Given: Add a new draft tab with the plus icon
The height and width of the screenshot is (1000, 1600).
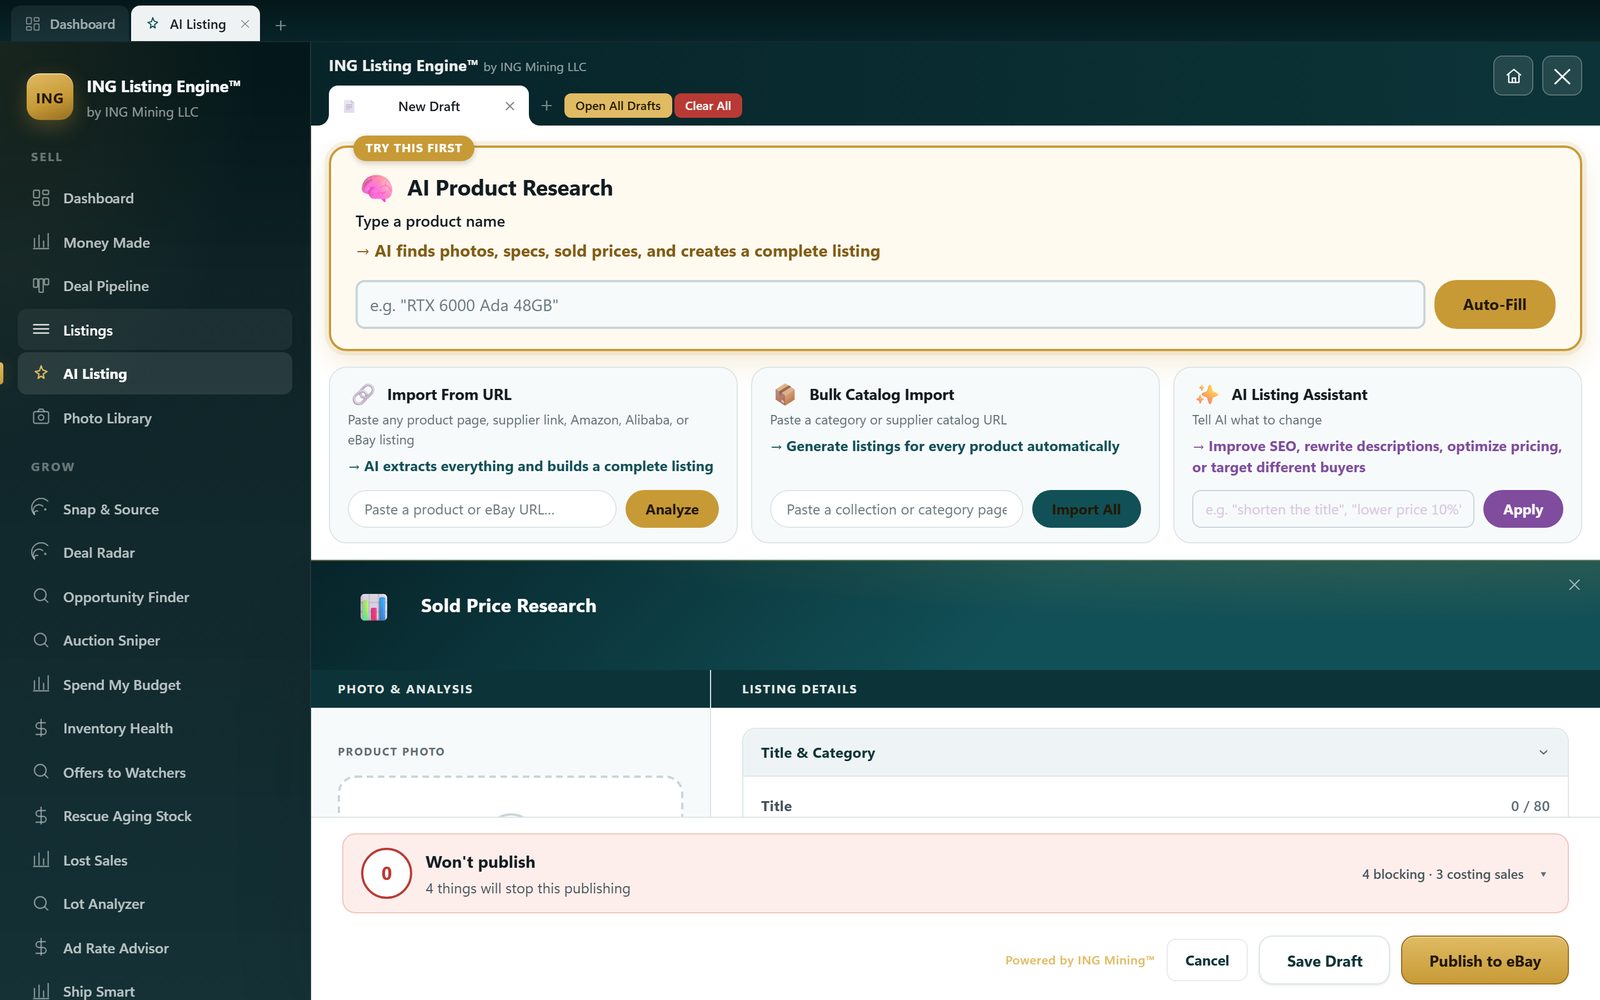Looking at the screenshot, I should [x=546, y=106].
